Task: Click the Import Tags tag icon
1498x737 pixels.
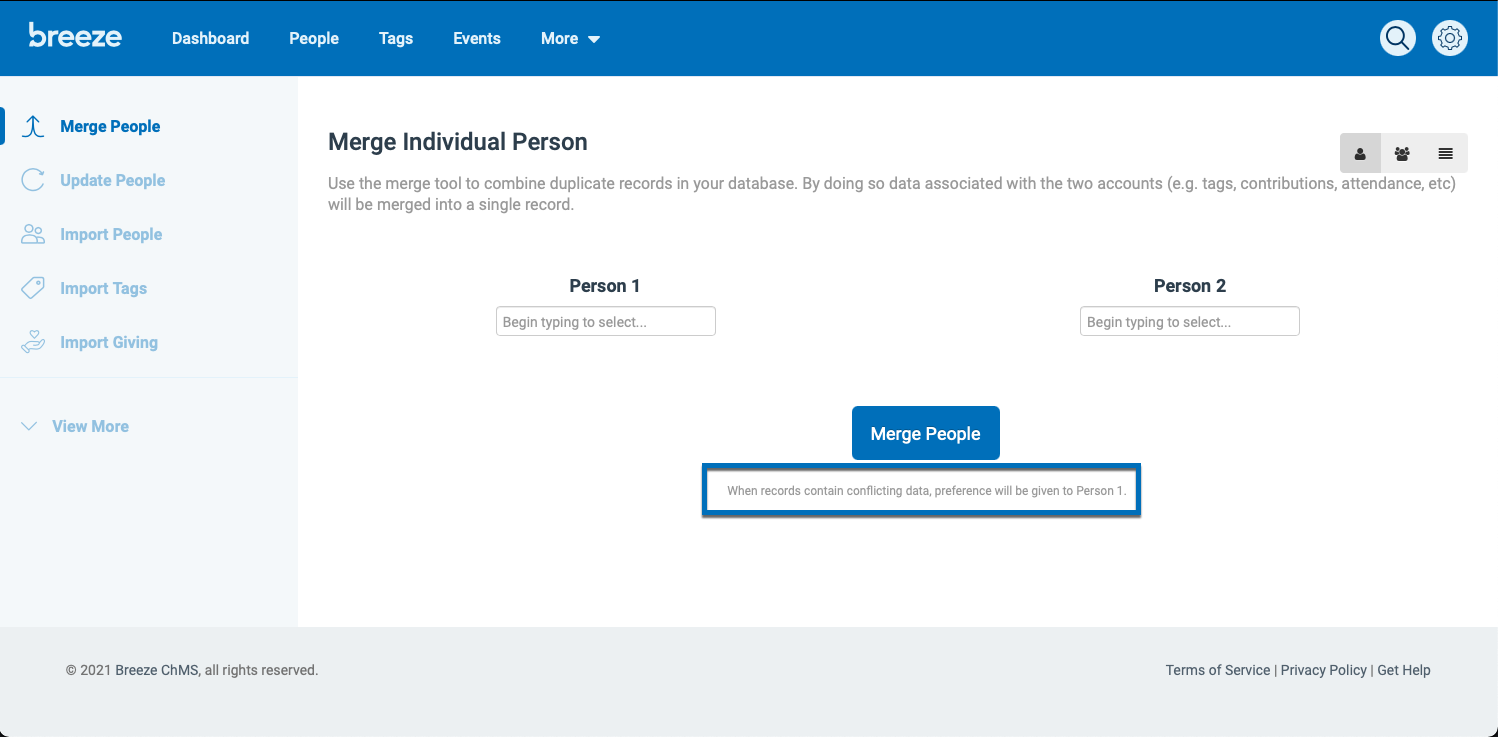Action: click(x=33, y=289)
